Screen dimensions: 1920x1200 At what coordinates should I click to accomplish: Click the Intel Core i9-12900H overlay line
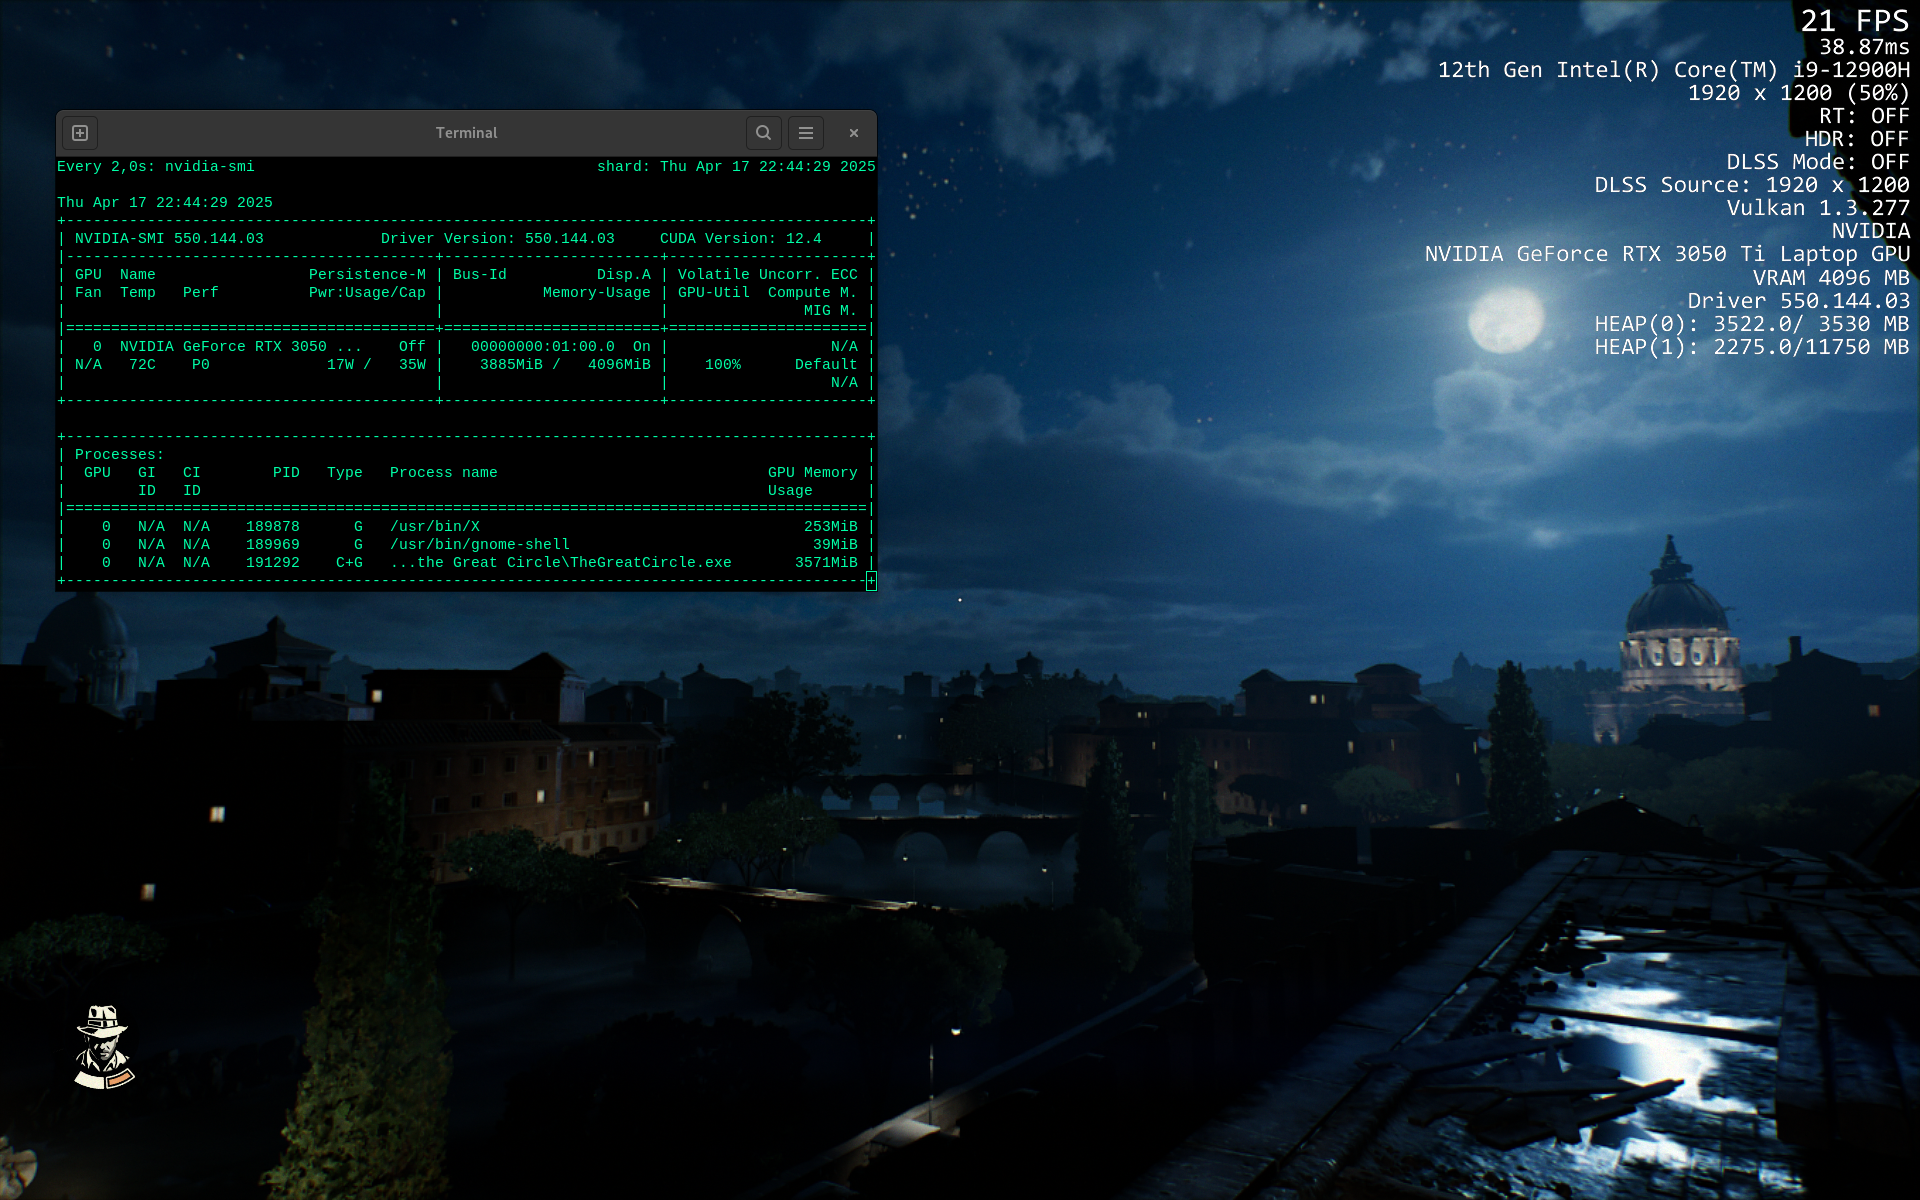[1674, 70]
